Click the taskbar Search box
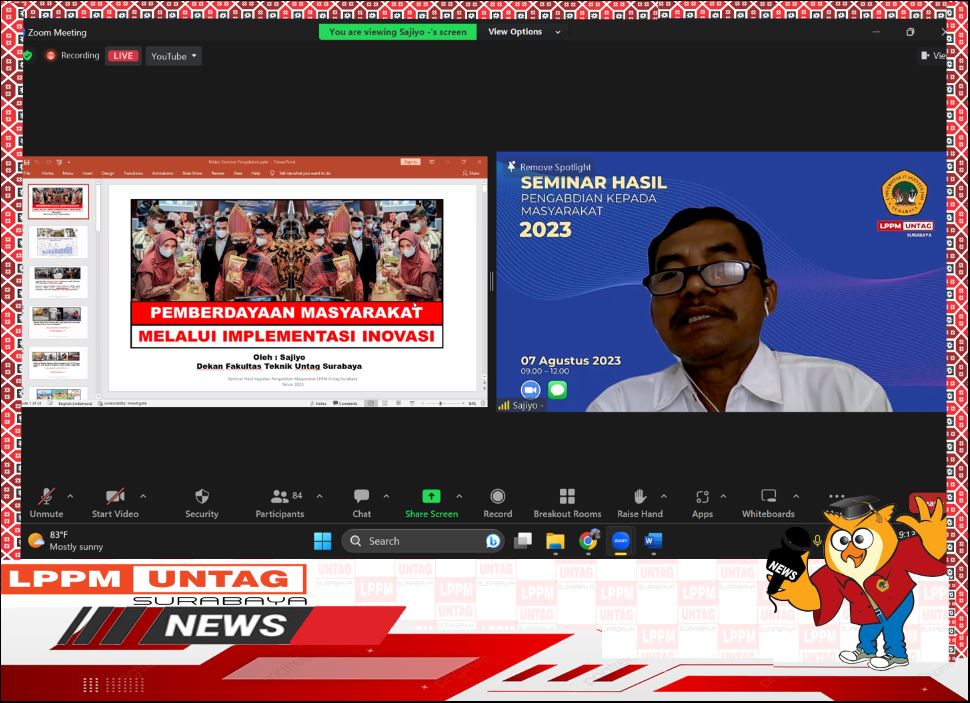 (423, 541)
